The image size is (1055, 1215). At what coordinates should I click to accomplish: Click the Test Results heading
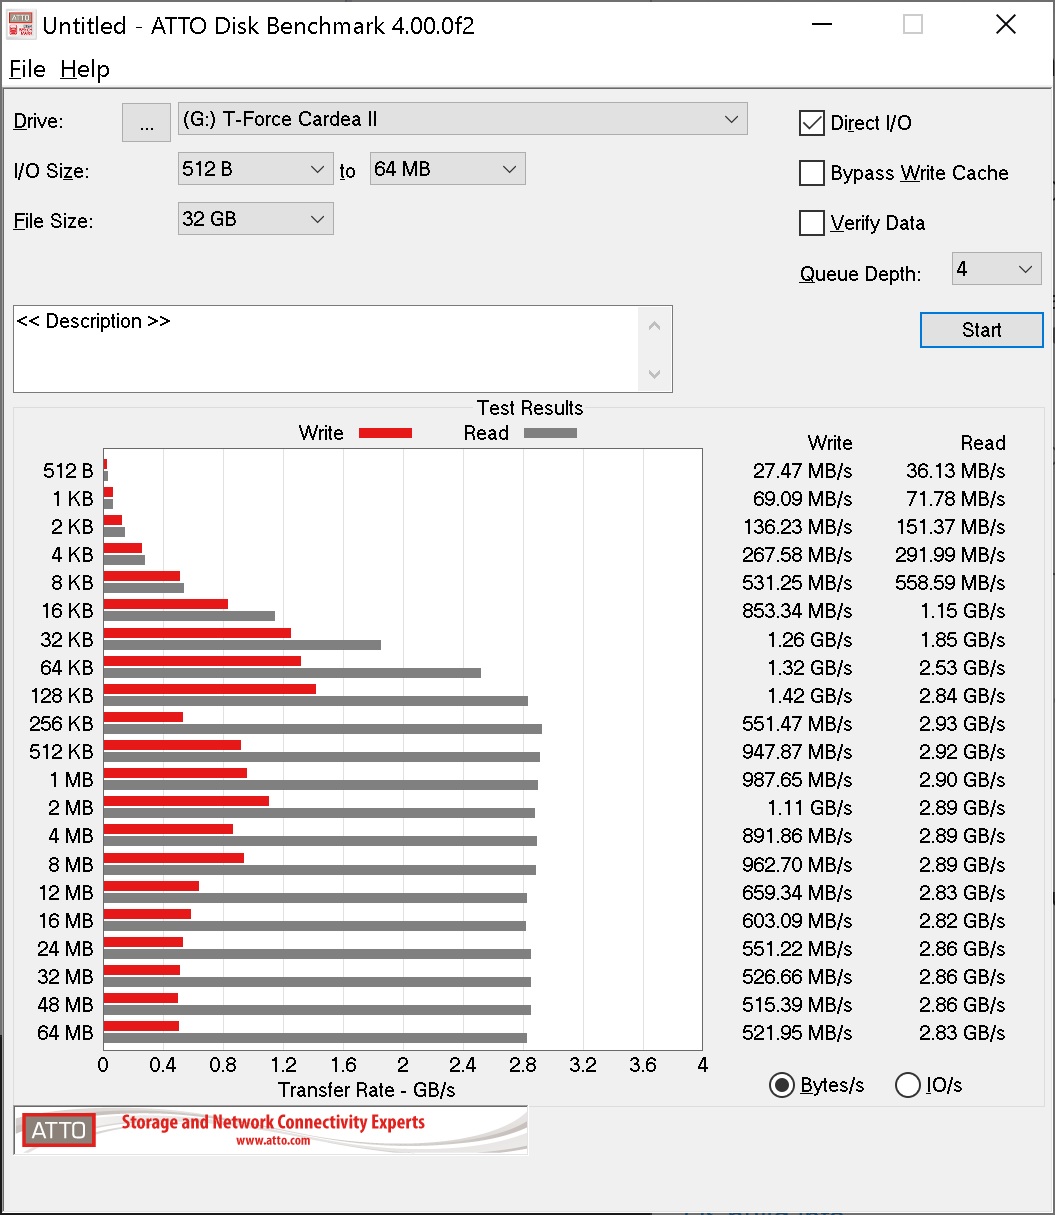530,408
